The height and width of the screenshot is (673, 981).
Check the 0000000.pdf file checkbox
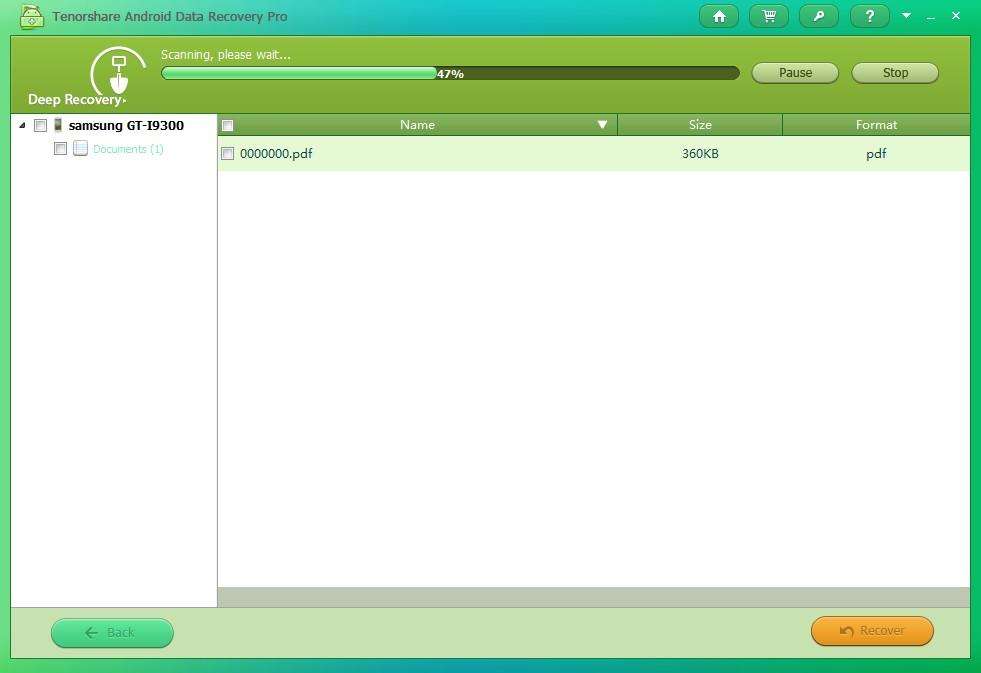228,153
